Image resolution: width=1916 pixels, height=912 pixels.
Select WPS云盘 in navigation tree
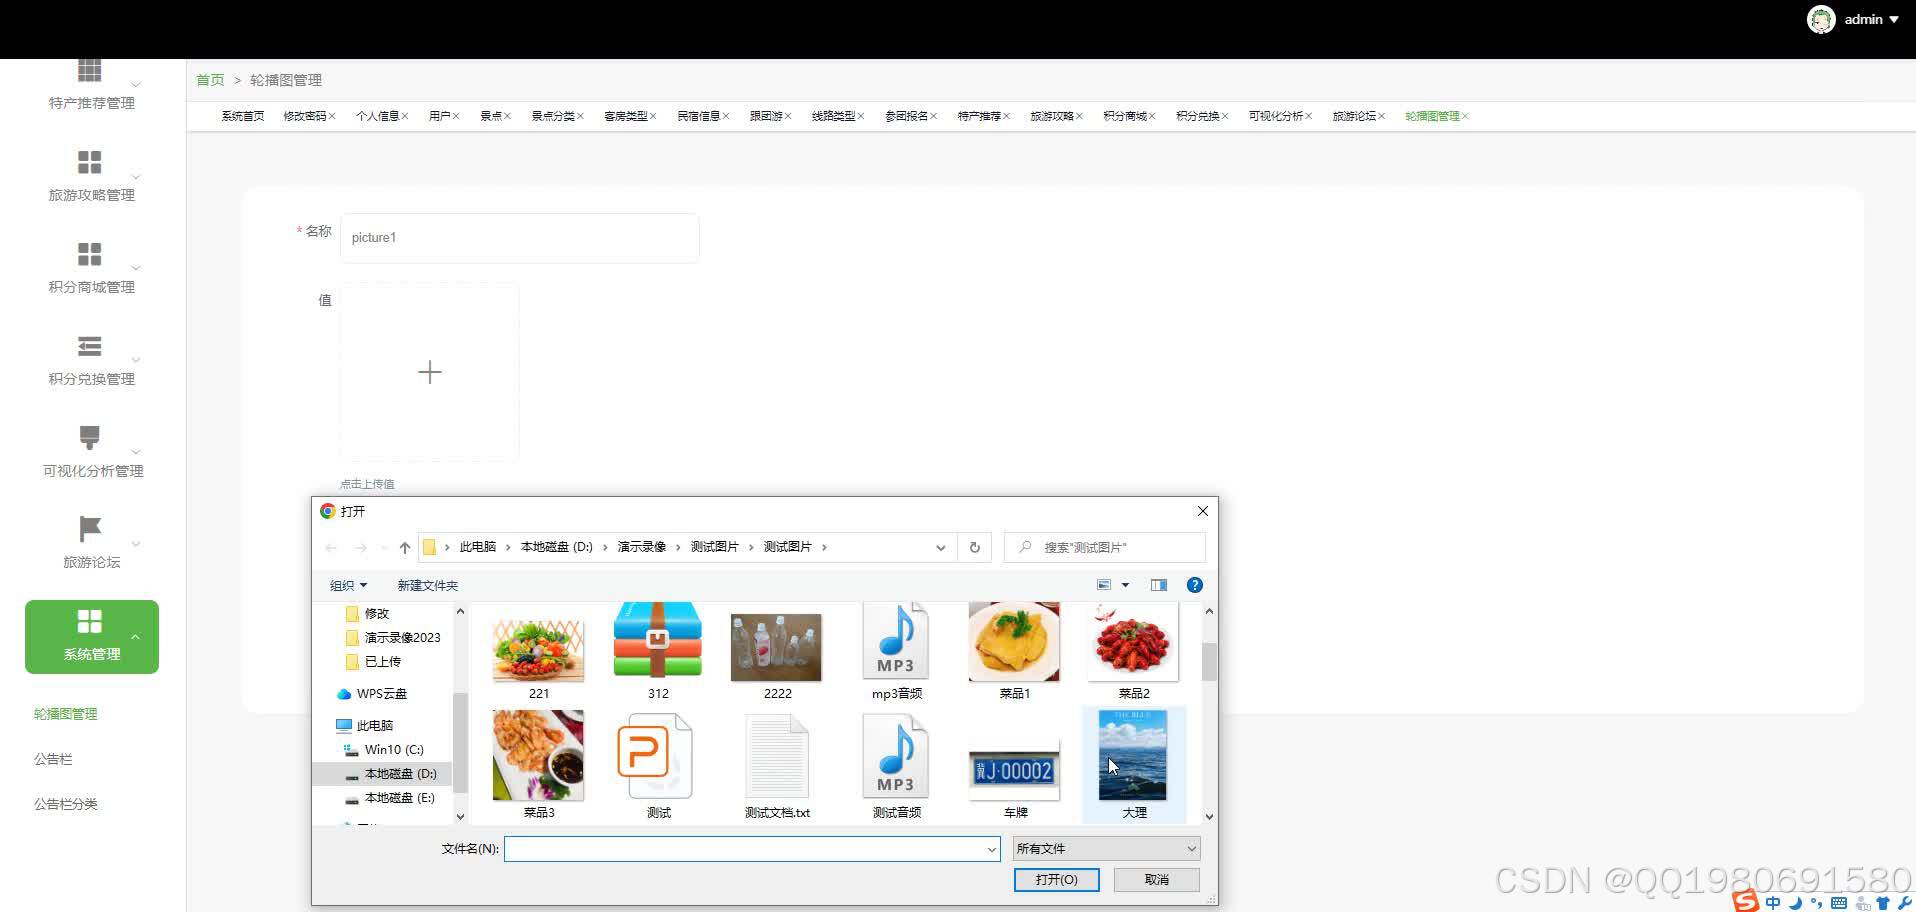coord(372,693)
